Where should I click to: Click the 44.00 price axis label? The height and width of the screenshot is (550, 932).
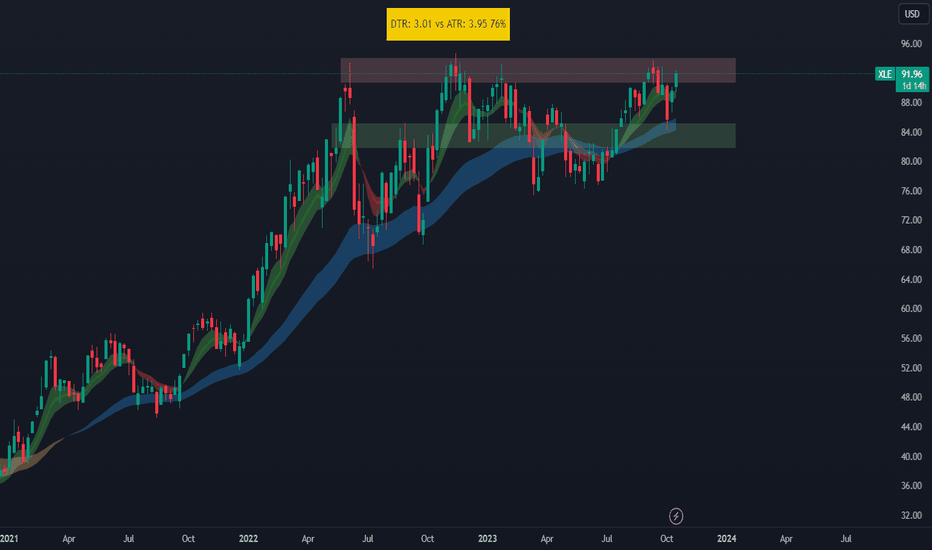pyautogui.click(x=911, y=427)
